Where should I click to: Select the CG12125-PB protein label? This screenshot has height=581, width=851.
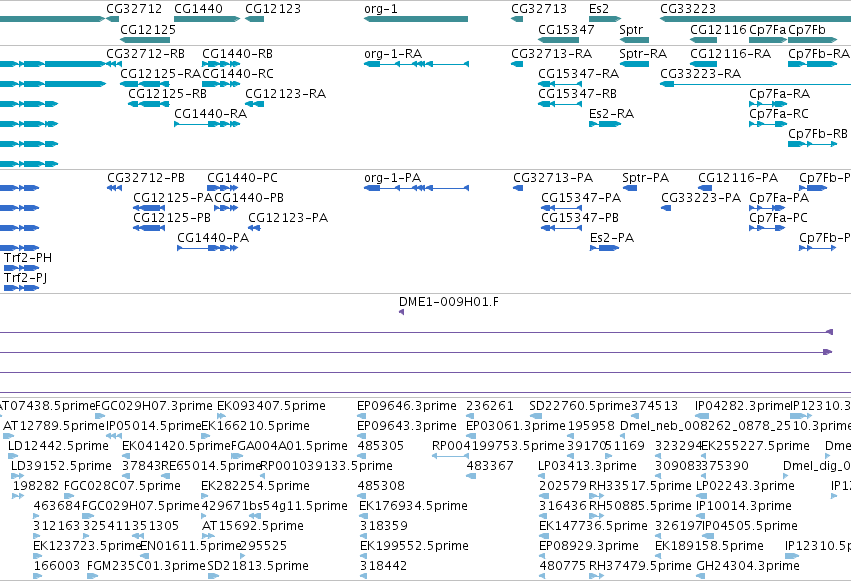pos(172,218)
